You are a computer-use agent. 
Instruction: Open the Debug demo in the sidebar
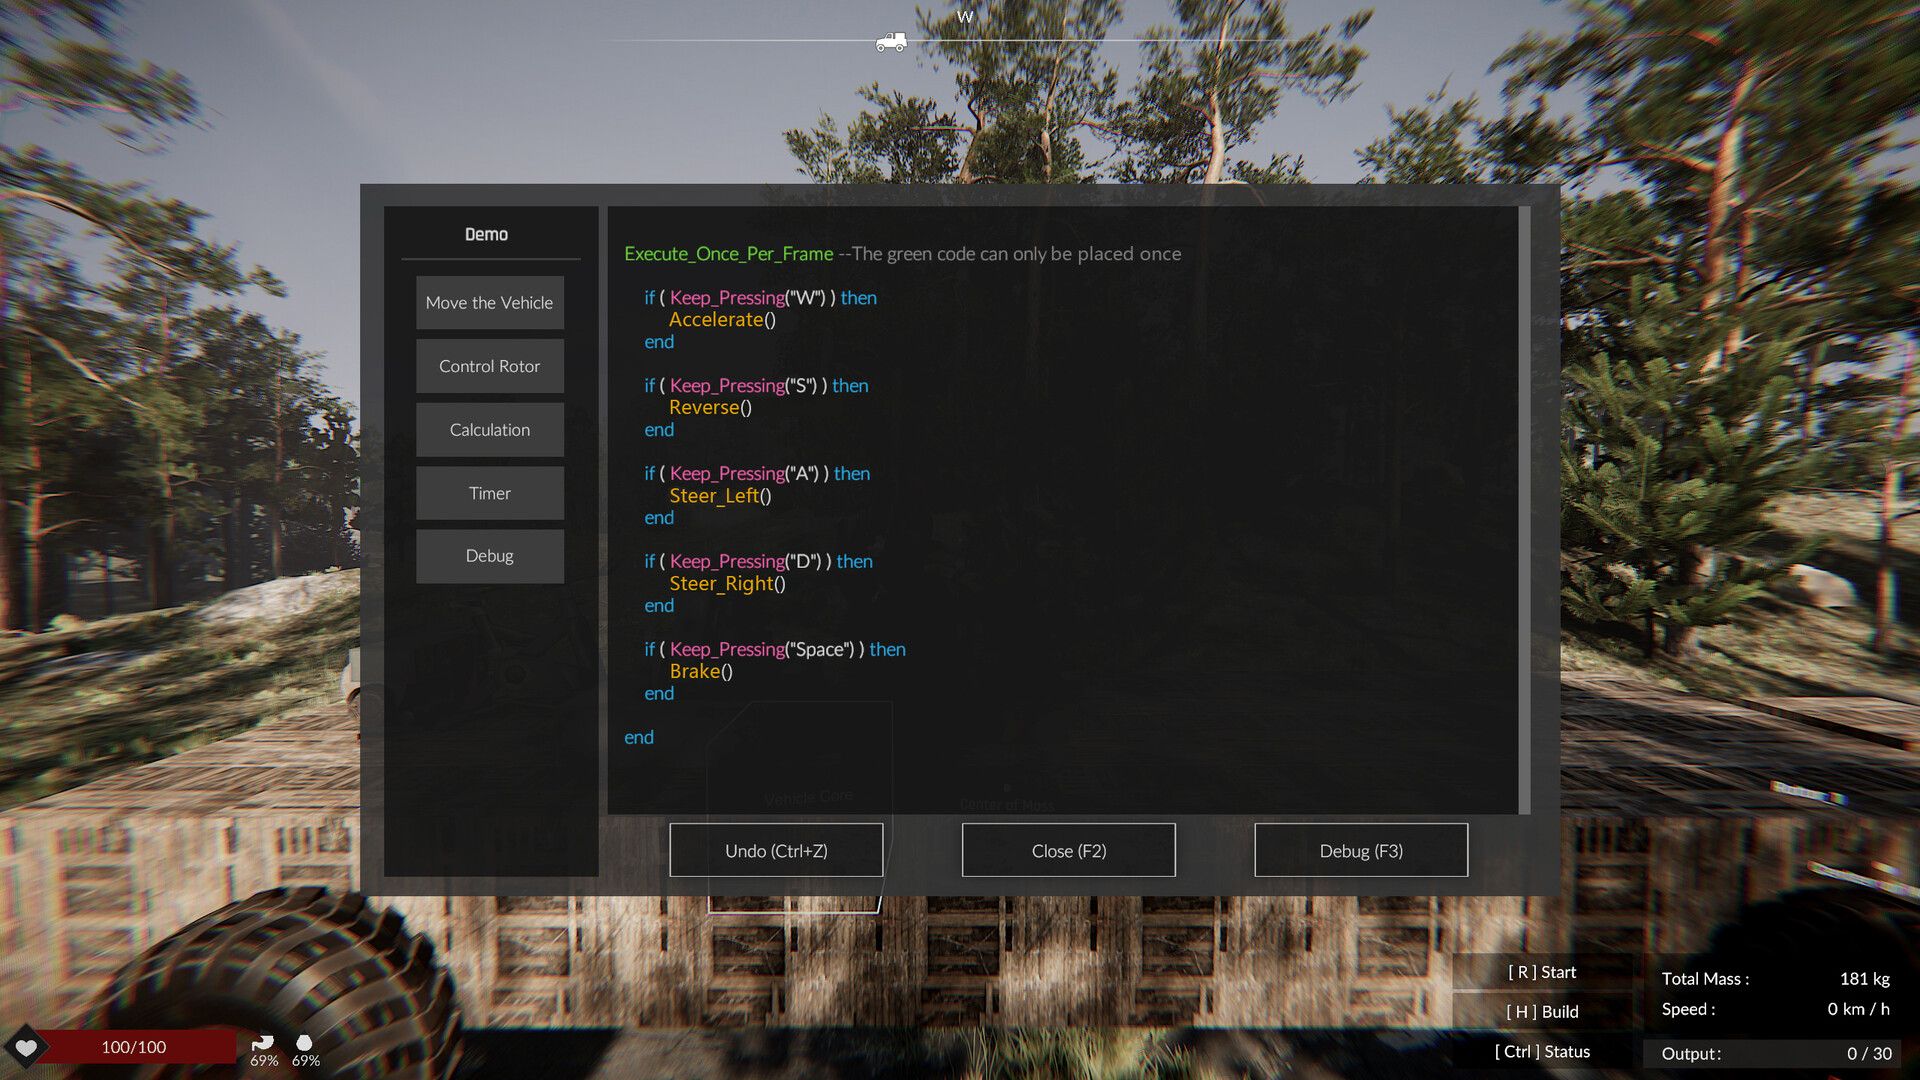[x=489, y=556]
